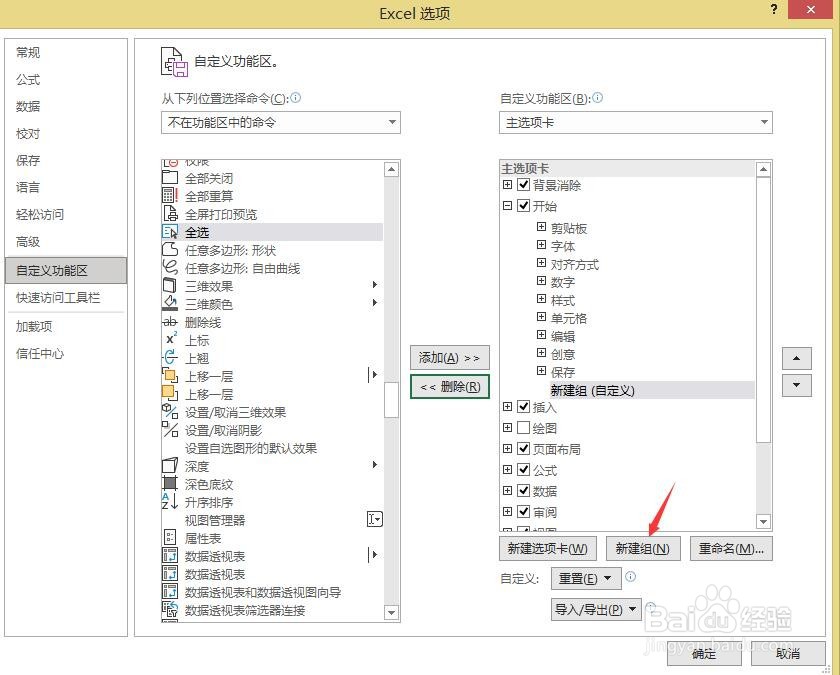The width and height of the screenshot is (840, 675).
Task: Collapse the 开始 tree node
Action: point(507,205)
